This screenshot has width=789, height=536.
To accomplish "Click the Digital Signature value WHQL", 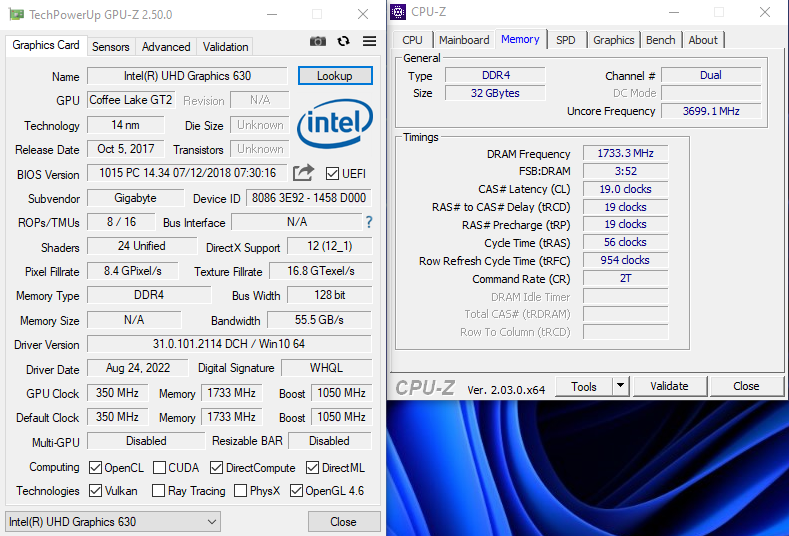I will coord(327,368).
